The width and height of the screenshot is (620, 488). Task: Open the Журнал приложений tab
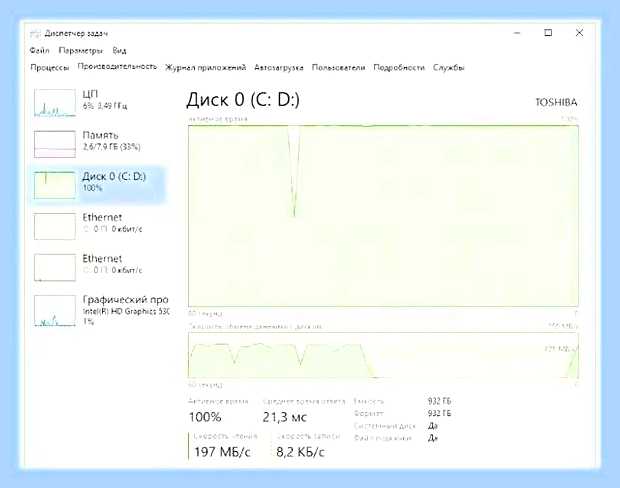[206, 68]
